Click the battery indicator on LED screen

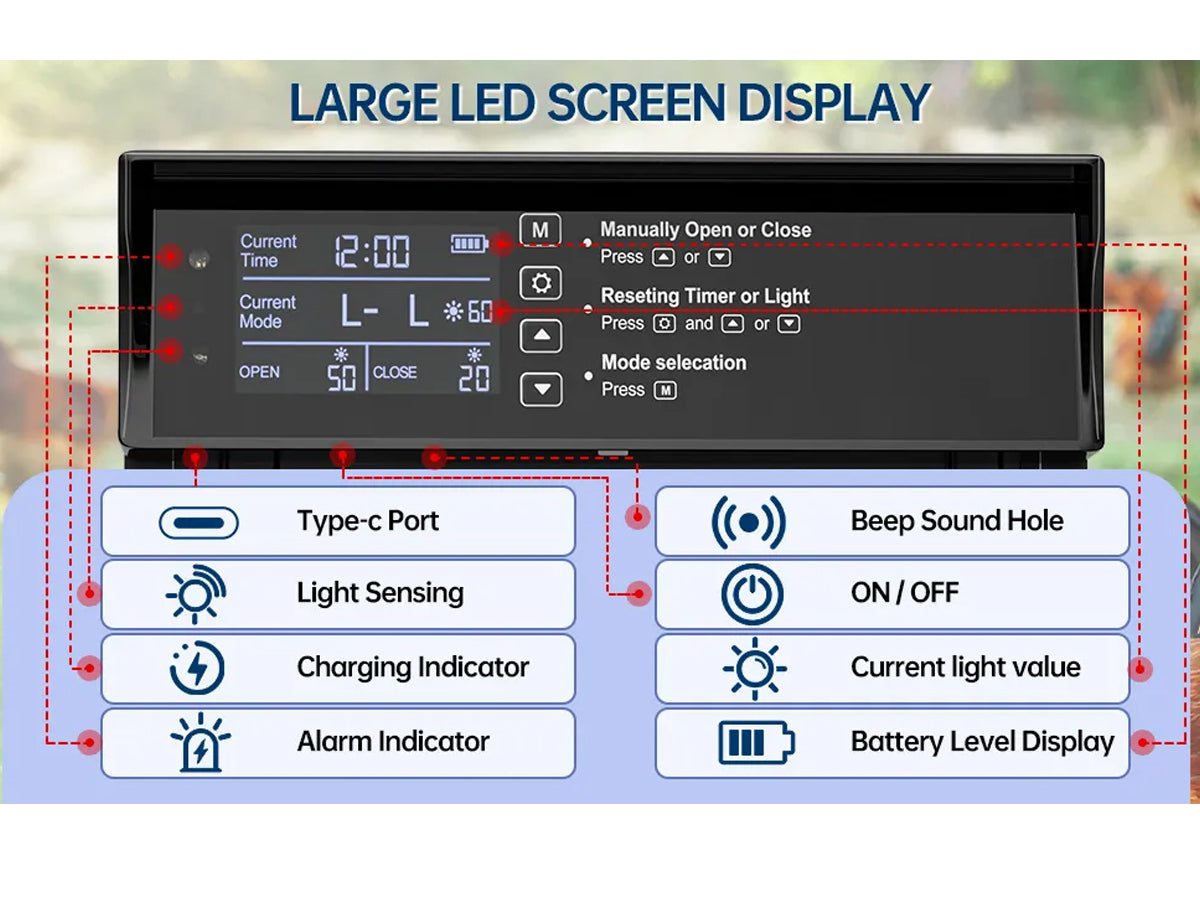click(x=468, y=243)
